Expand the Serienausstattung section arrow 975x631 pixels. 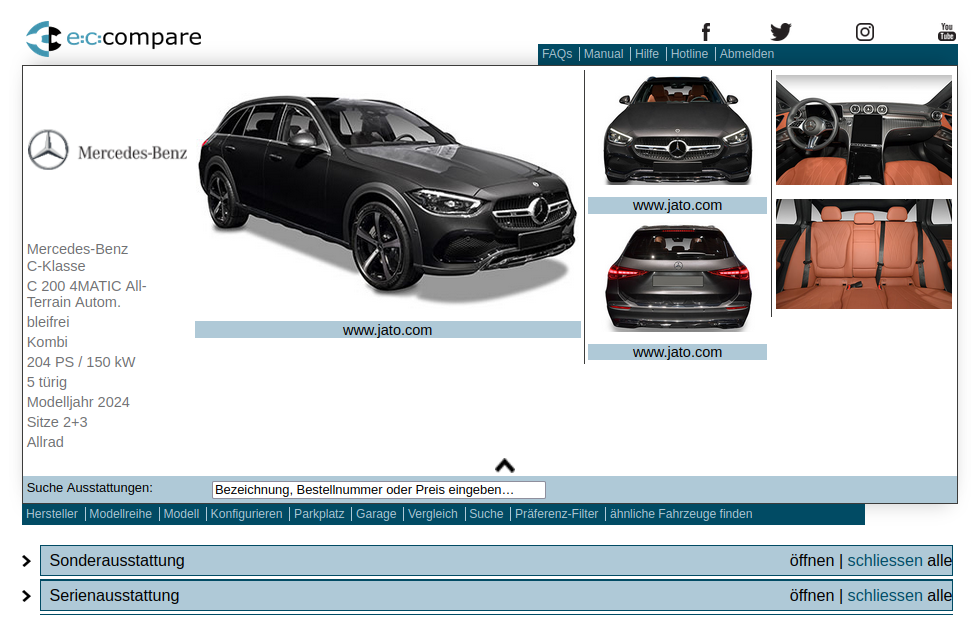tap(26, 596)
